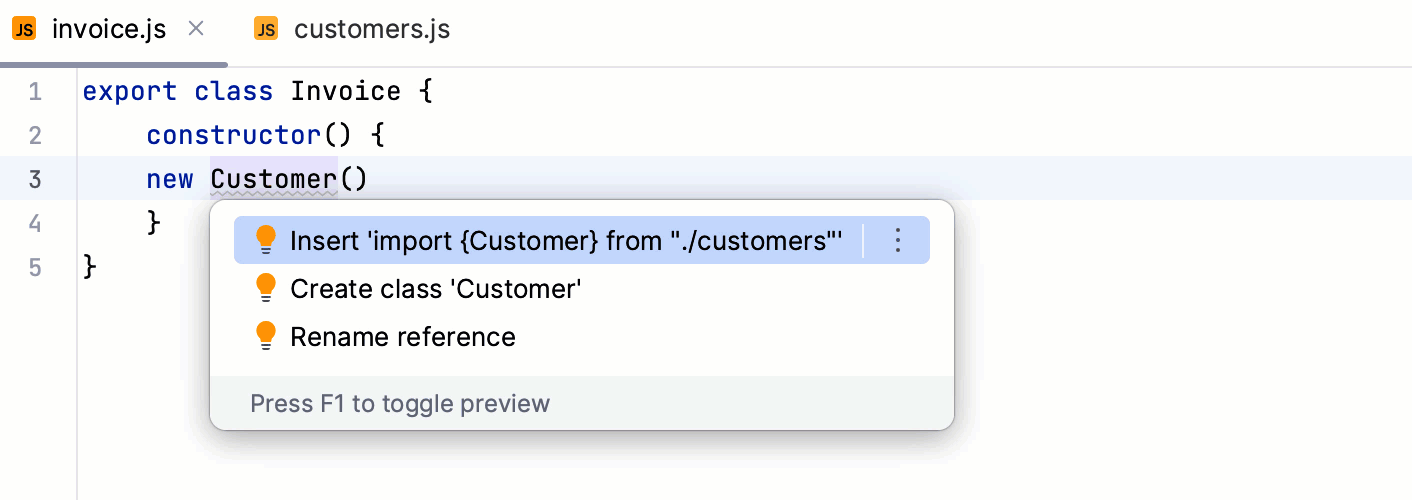Screen dimensions: 1412x500
Task: Select the invoice.js tab
Action: point(108,30)
